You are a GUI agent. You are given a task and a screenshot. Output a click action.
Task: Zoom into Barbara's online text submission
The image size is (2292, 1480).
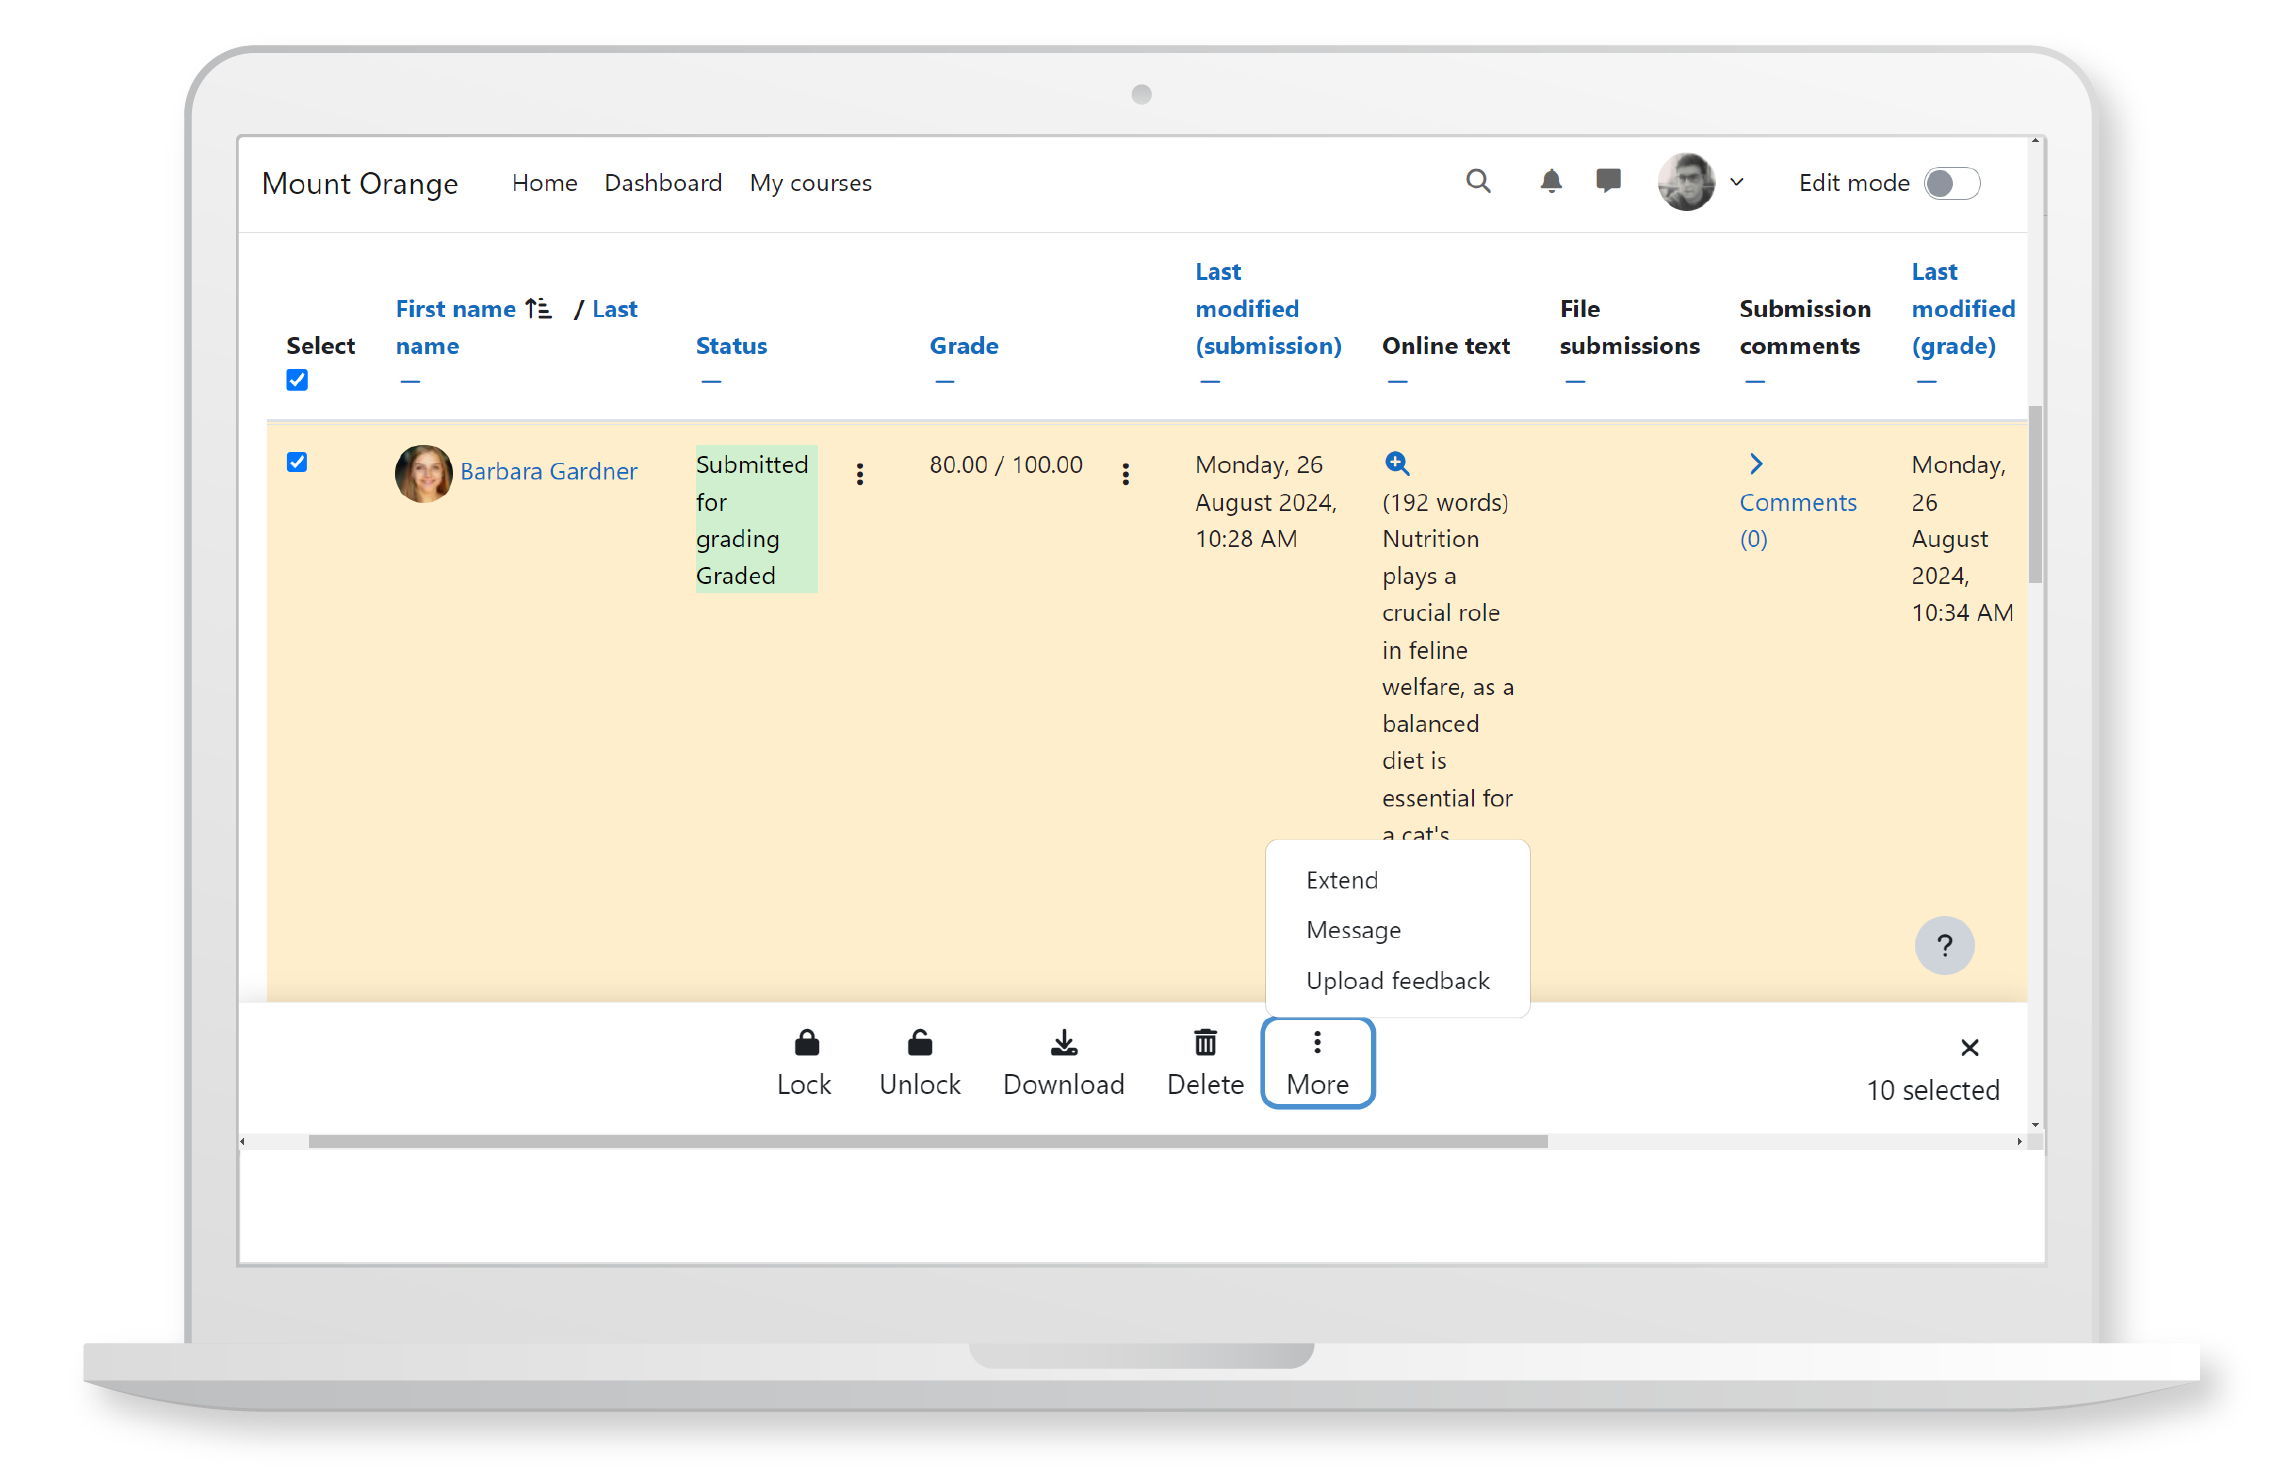click(1397, 463)
